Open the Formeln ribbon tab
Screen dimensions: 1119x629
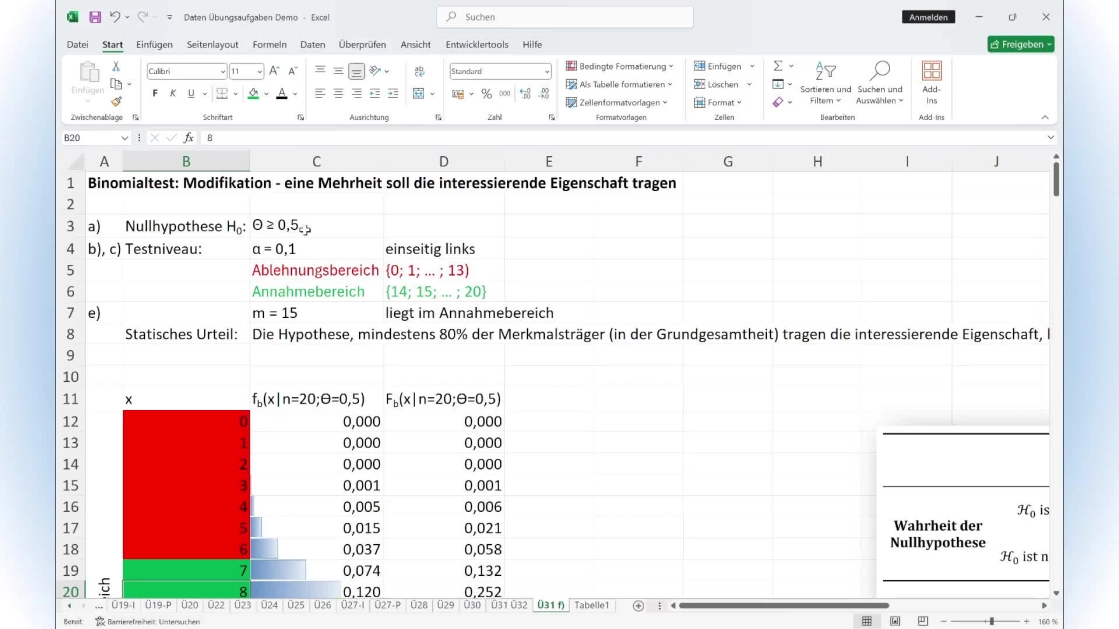(x=269, y=44)
